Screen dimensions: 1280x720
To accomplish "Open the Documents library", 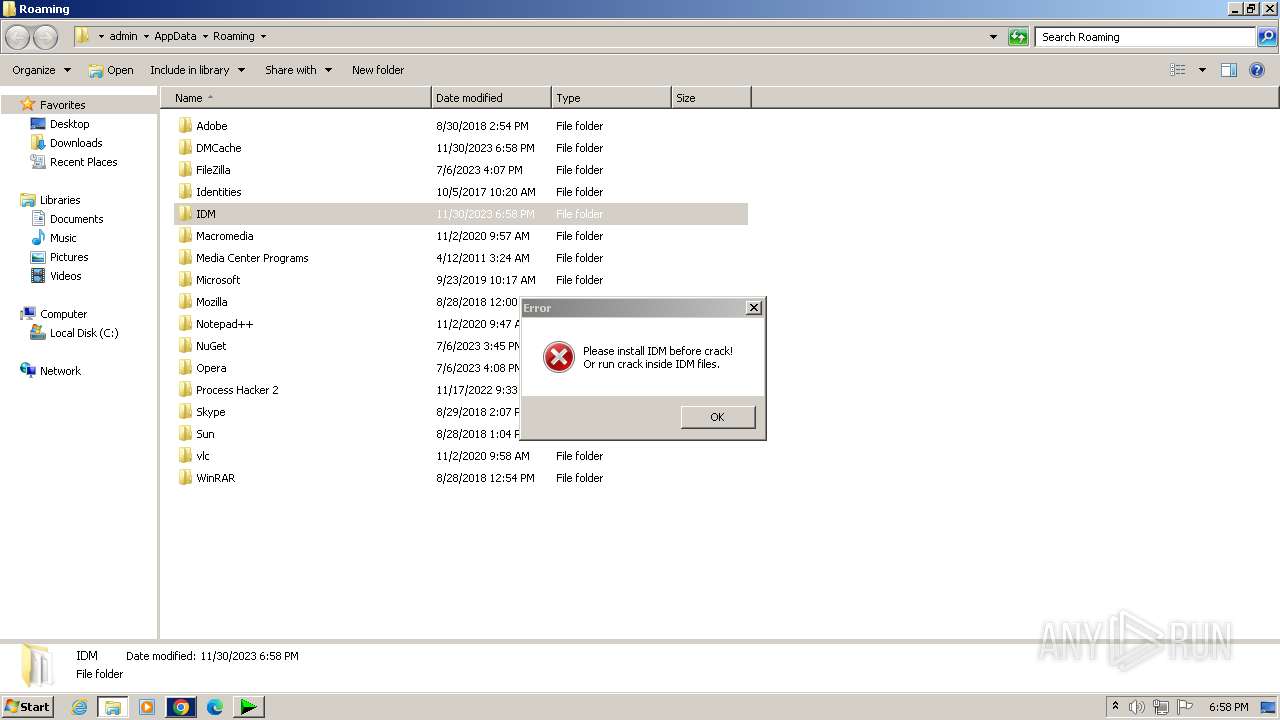I will point(76,219).
